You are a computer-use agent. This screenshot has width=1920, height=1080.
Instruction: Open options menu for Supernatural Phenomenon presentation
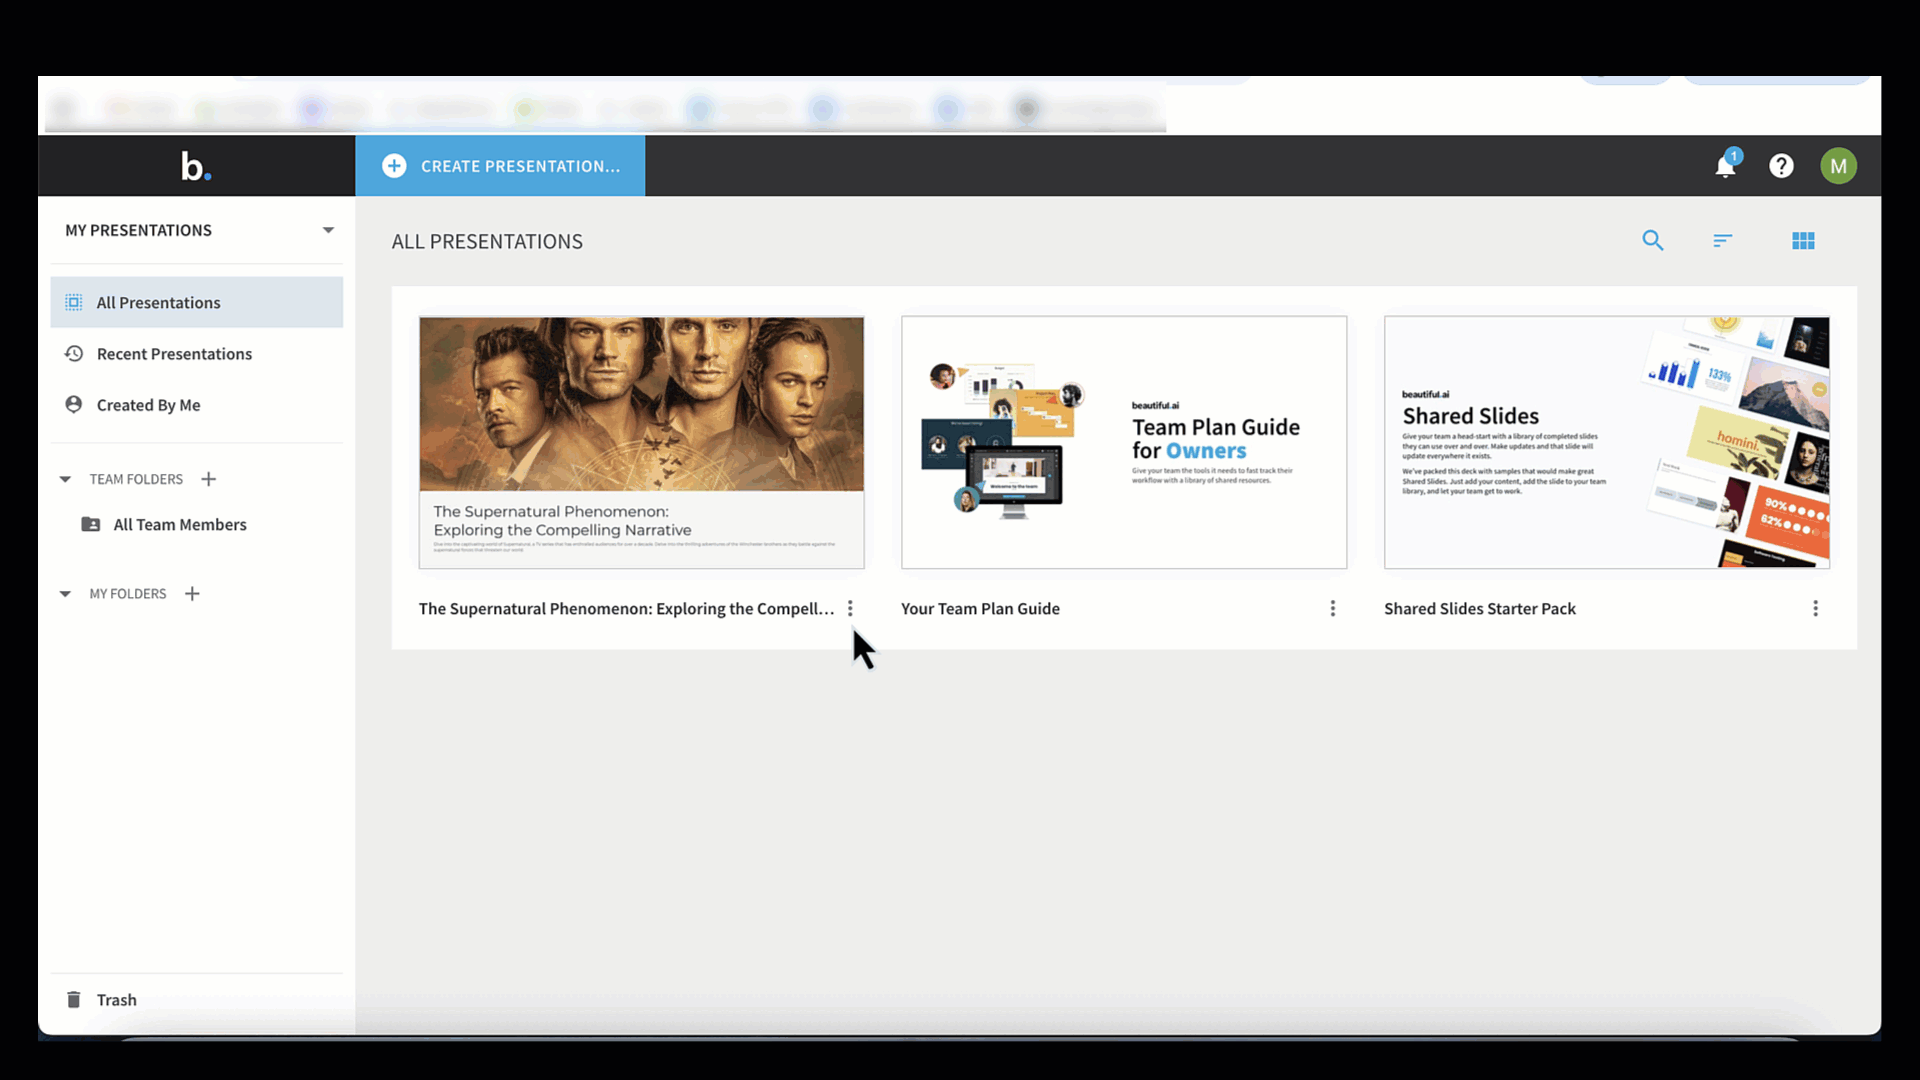coord(850,609)
